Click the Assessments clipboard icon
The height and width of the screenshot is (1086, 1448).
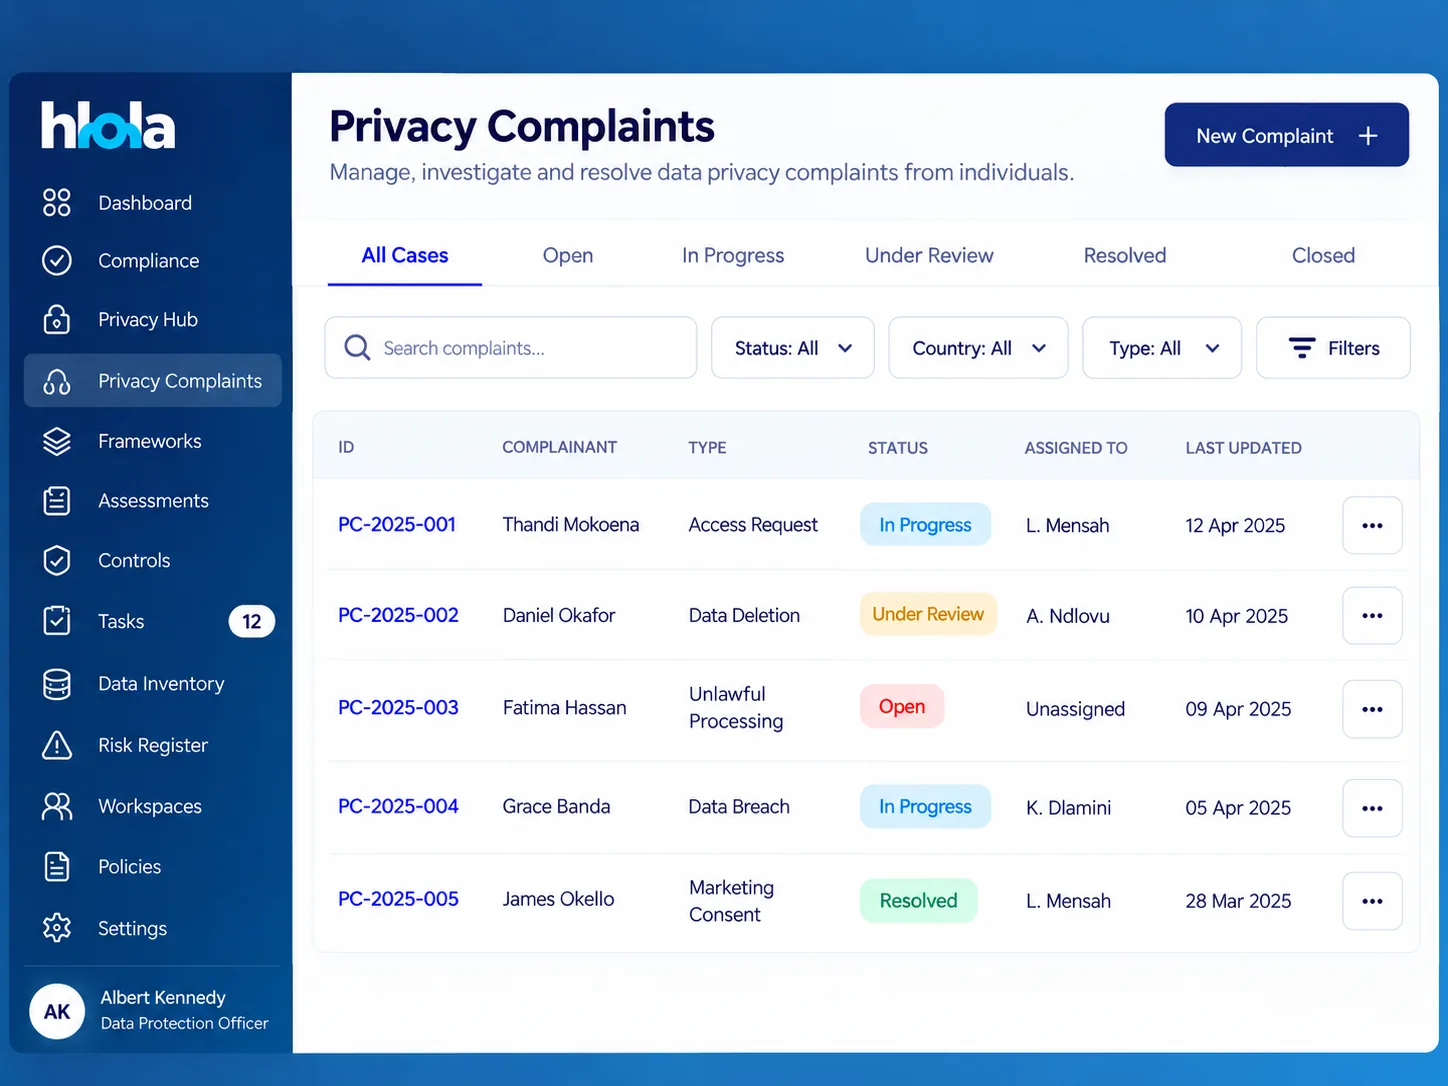(57, 500)
